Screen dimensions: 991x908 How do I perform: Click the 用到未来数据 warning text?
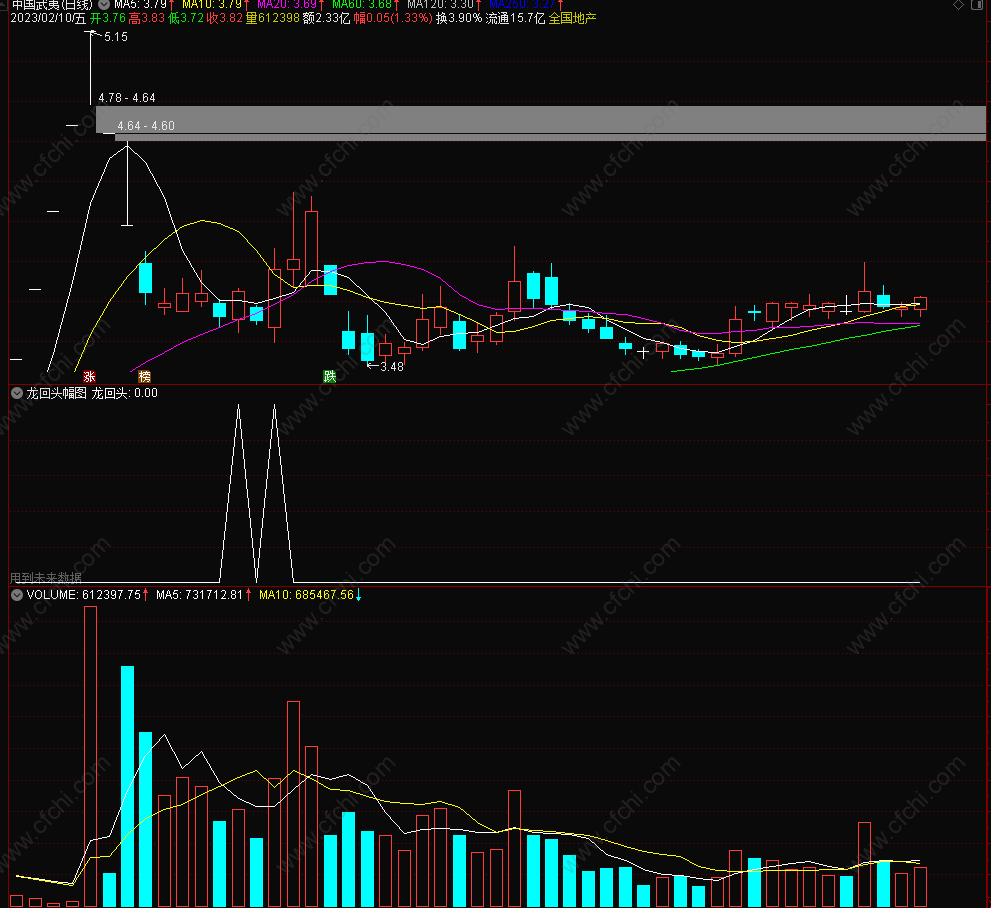(x=46, y=578)
